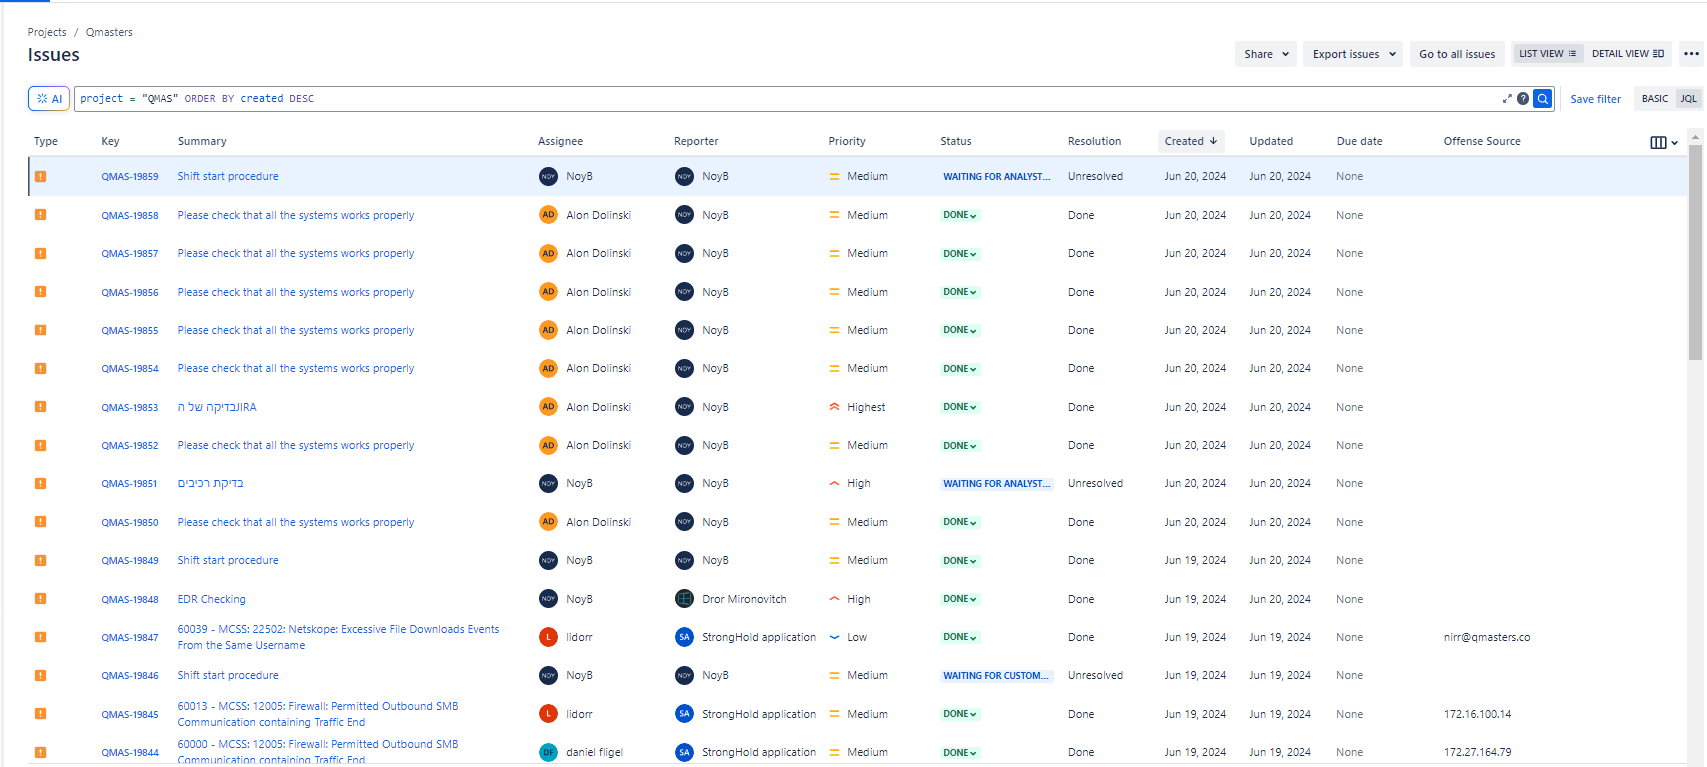Sort by the Priority column header

coord(847,141)
